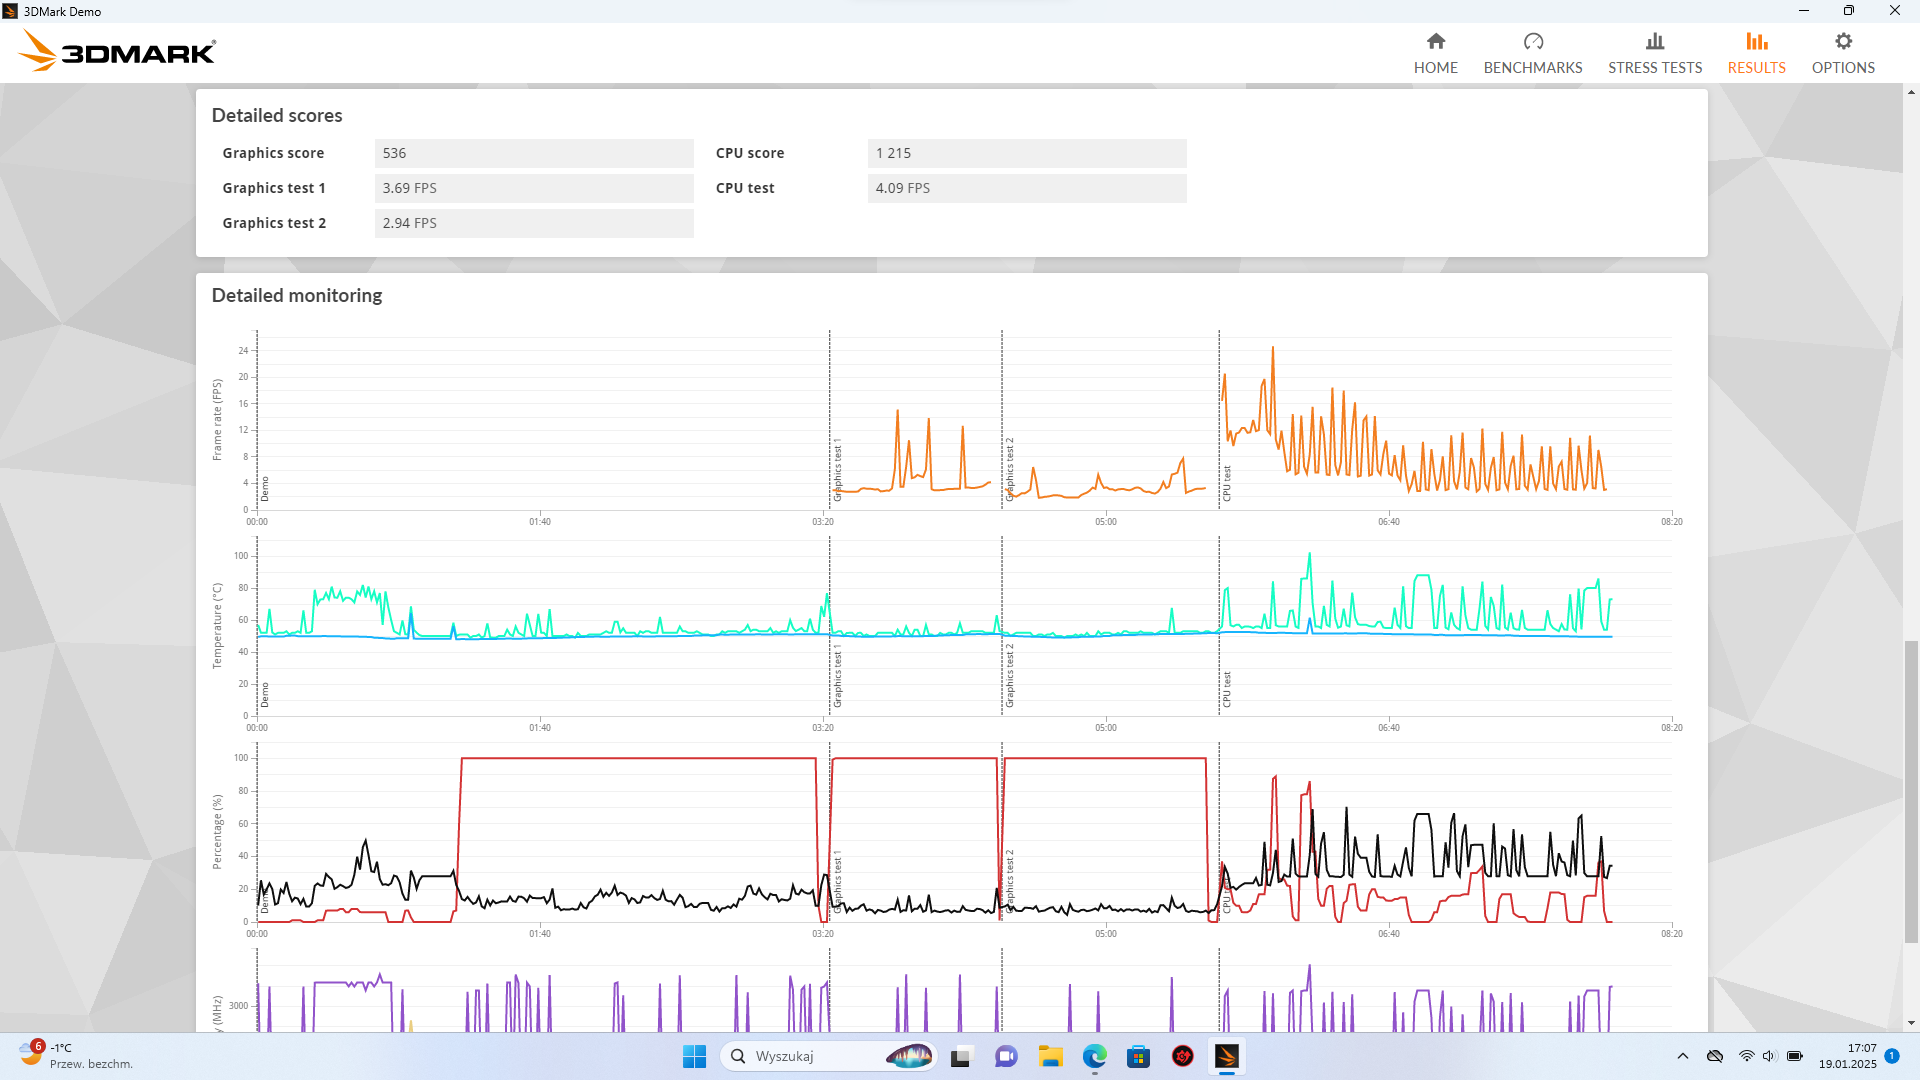Image resolution: width=1920 pixels, height=1080 pixels.
Task: Open the clock and date 17:07
Action: (x=1848, y=1056)
